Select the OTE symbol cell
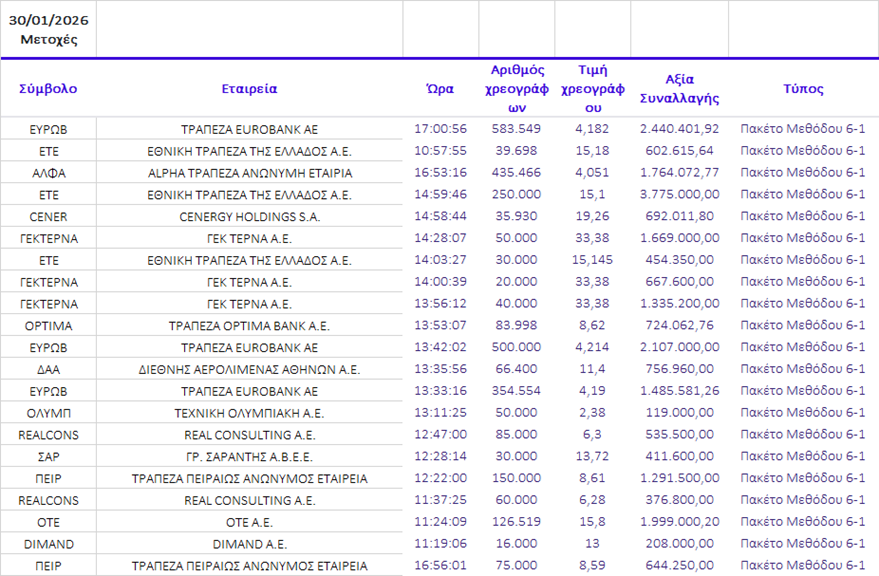The image size is (879, 576). 48,523
